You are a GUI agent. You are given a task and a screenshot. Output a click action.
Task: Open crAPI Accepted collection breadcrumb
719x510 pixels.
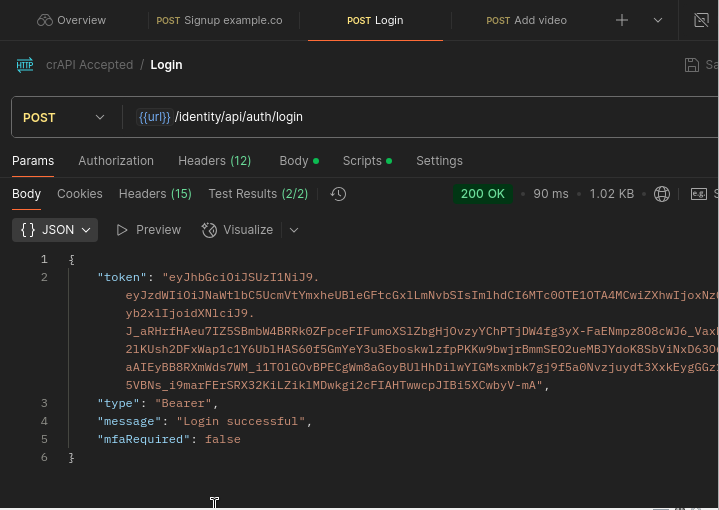(89, 65)
